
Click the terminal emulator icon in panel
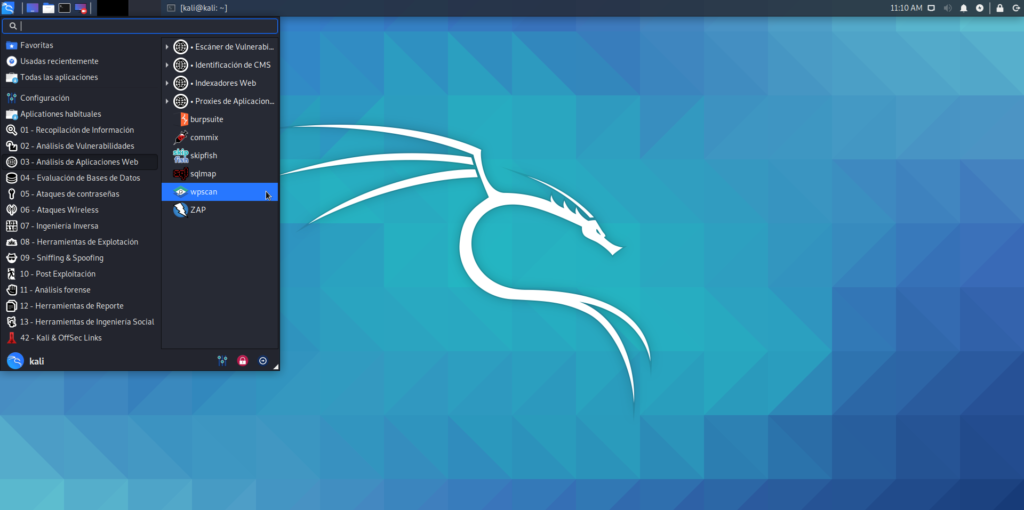point(65,8)
